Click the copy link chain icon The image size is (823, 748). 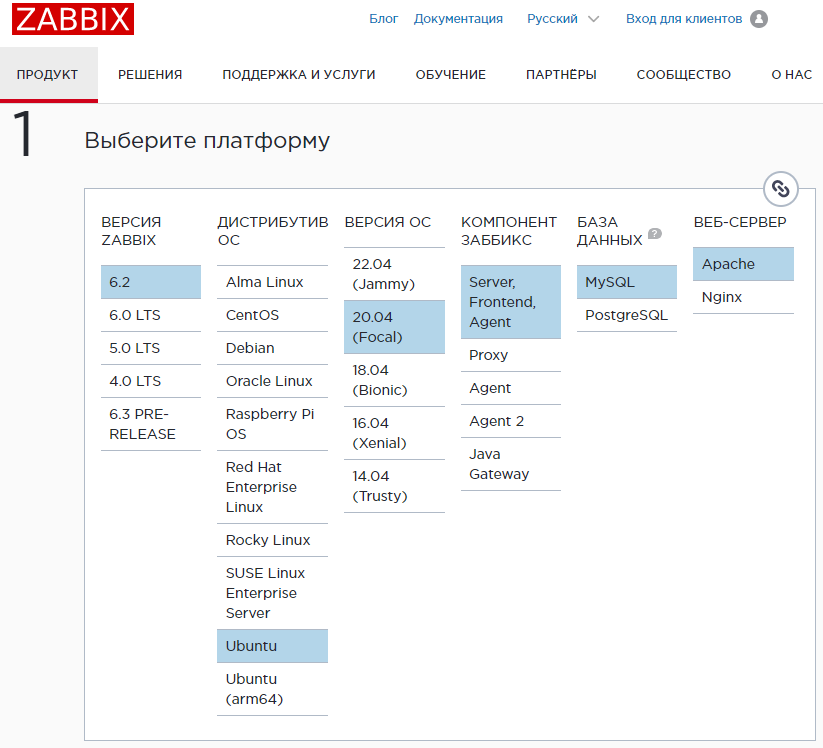coord(781,189)
